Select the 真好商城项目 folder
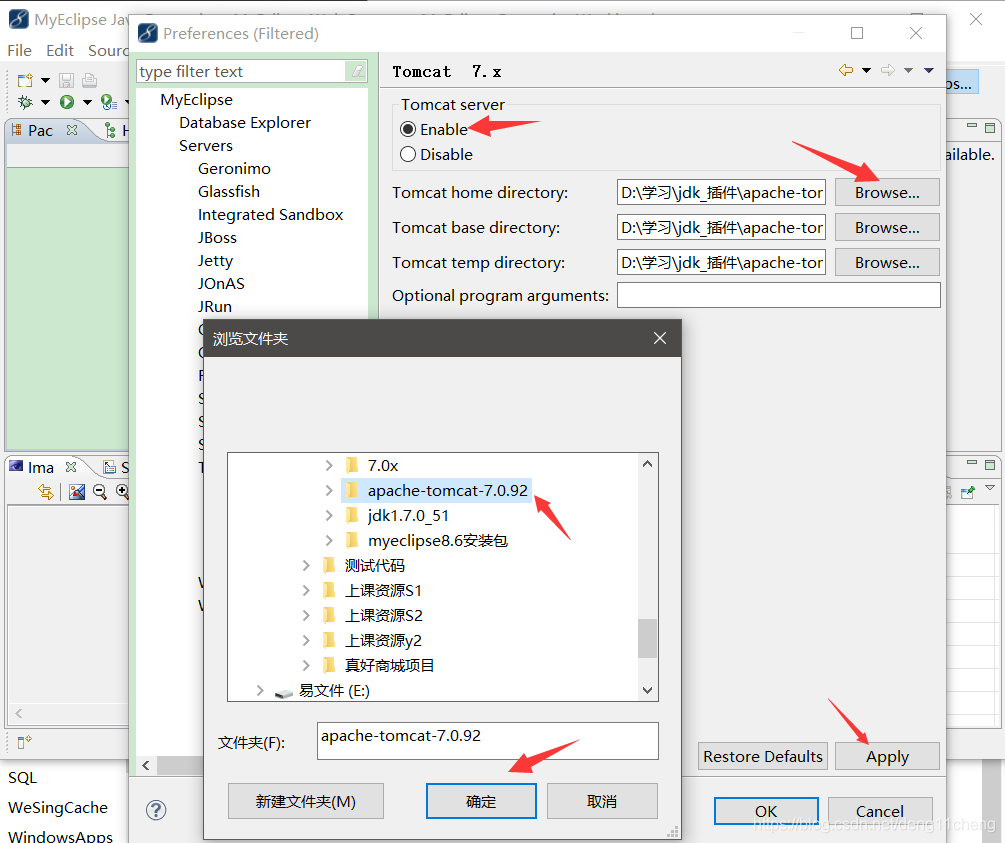 pos(389,665)
